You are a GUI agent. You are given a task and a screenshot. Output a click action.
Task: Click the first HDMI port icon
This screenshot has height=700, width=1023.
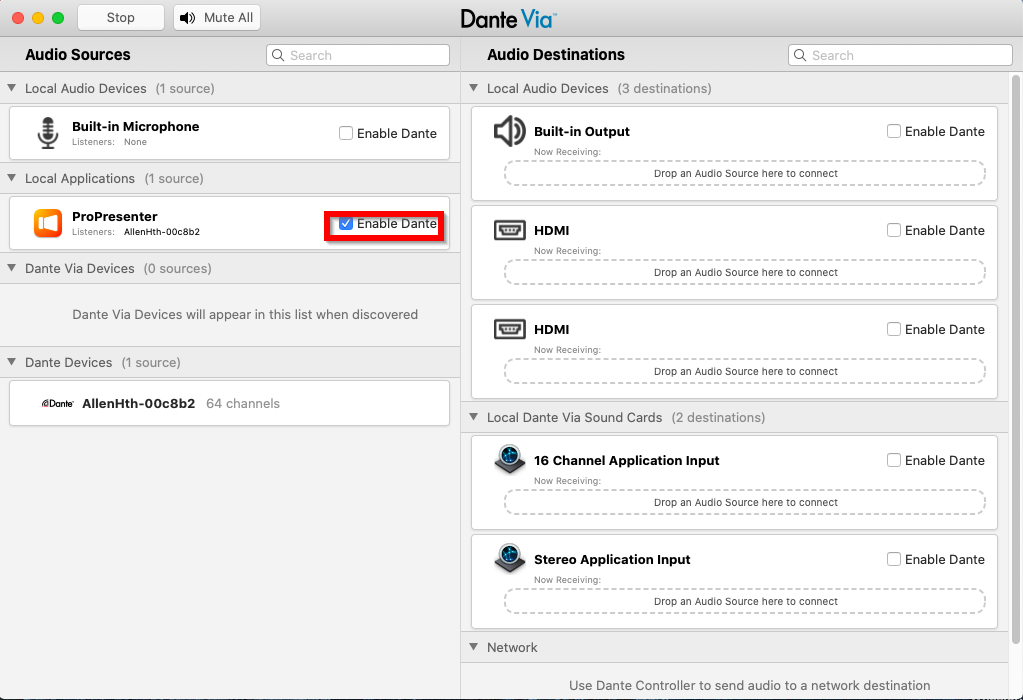[x=510, y=230]
